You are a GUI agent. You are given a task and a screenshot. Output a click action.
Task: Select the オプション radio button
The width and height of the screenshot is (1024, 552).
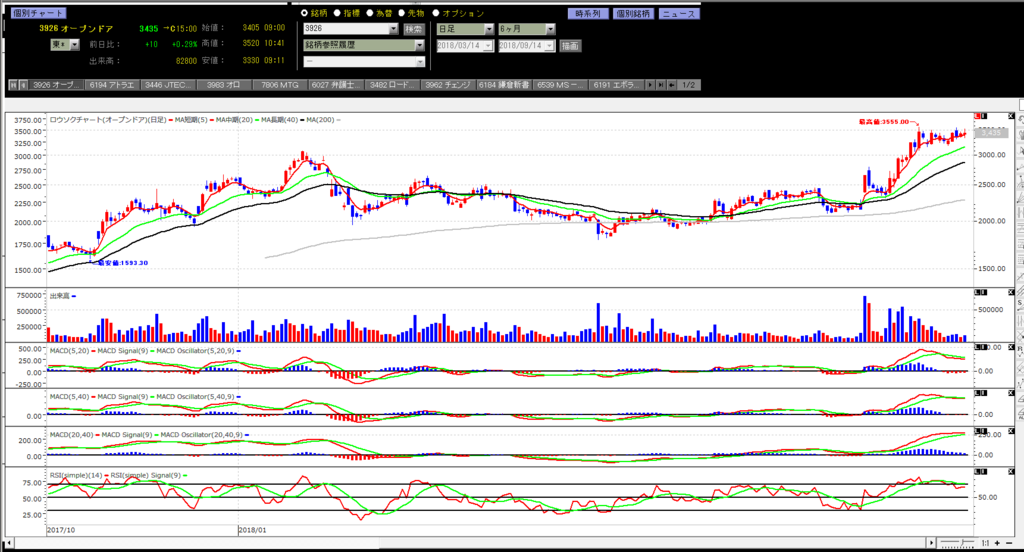436,13
